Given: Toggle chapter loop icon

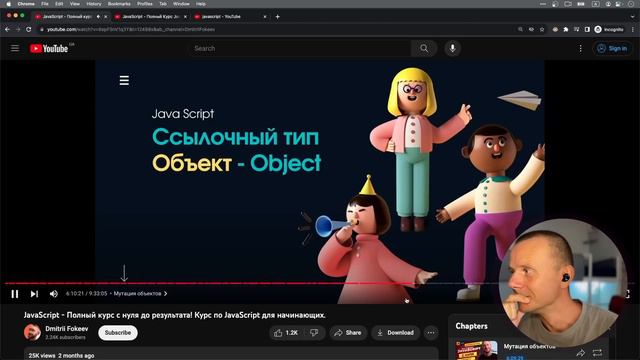Looking at the screenshot, I should click(x=597, y=353).
